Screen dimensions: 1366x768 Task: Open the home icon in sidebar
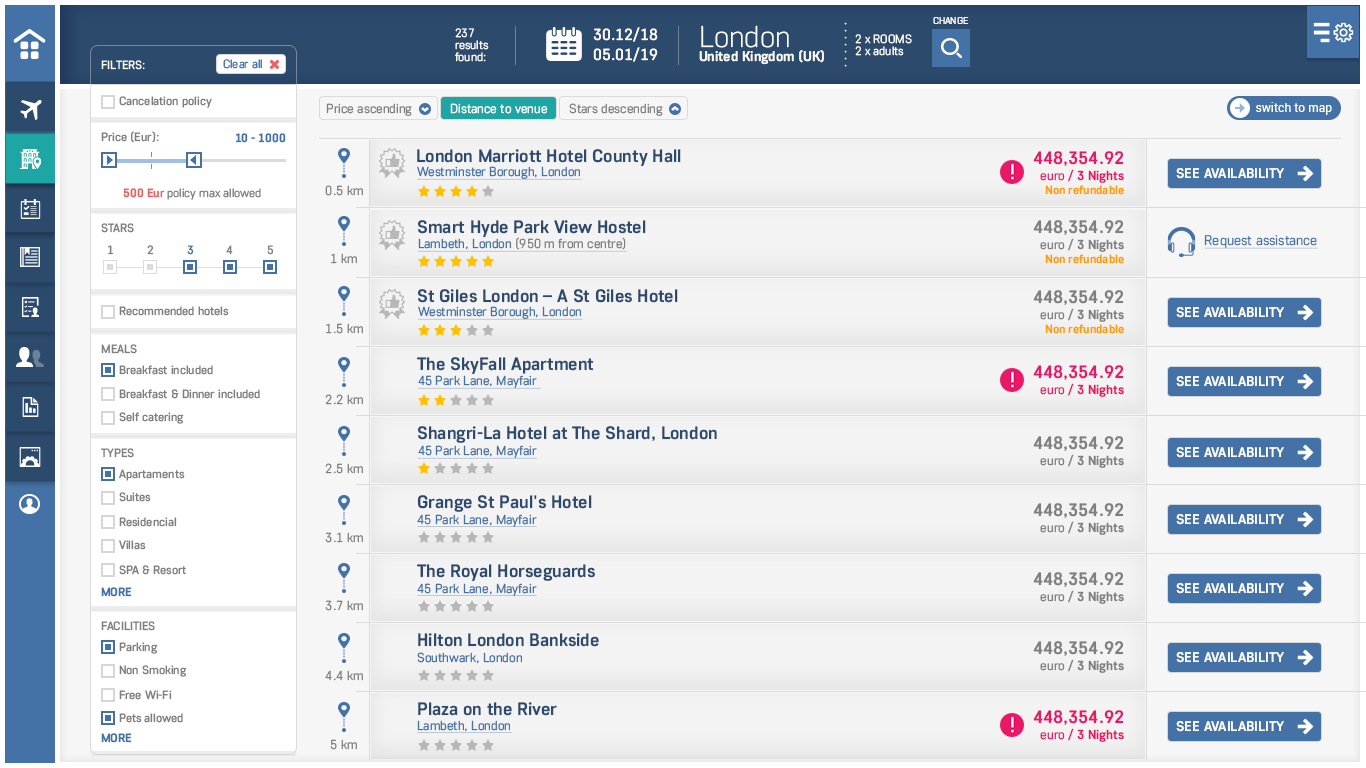pyautogui.click(x=30, y=44)
